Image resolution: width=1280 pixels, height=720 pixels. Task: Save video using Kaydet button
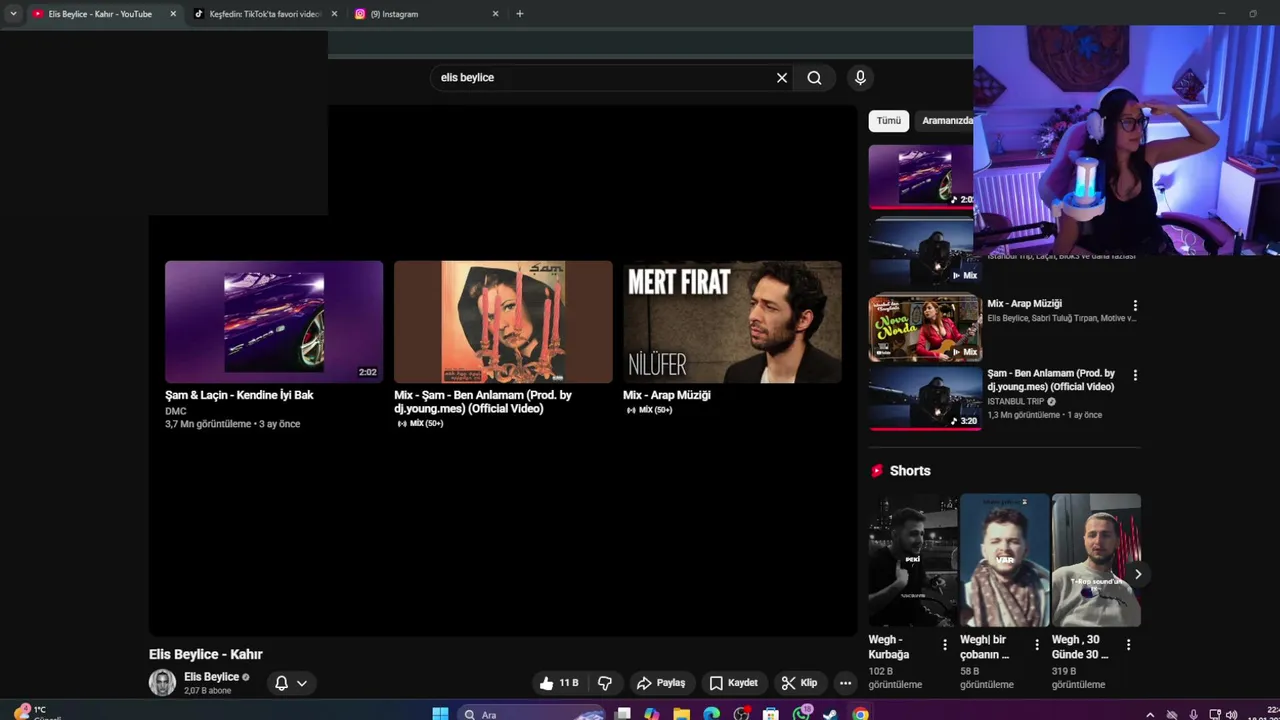point(733,683)
